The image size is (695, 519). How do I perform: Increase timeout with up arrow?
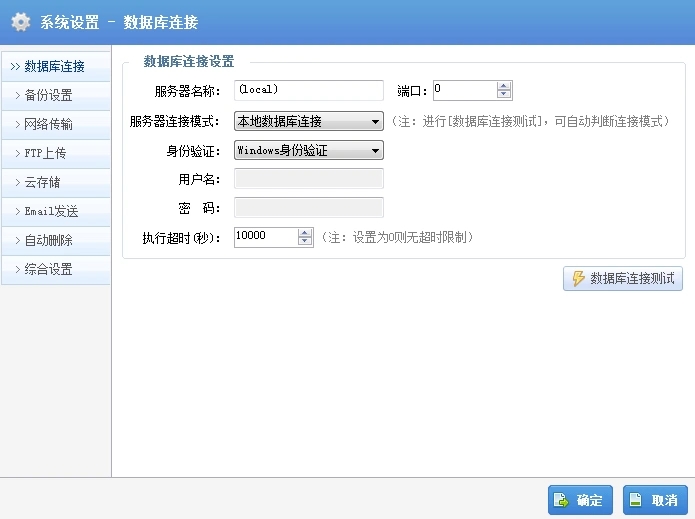[x=305, y=233]
